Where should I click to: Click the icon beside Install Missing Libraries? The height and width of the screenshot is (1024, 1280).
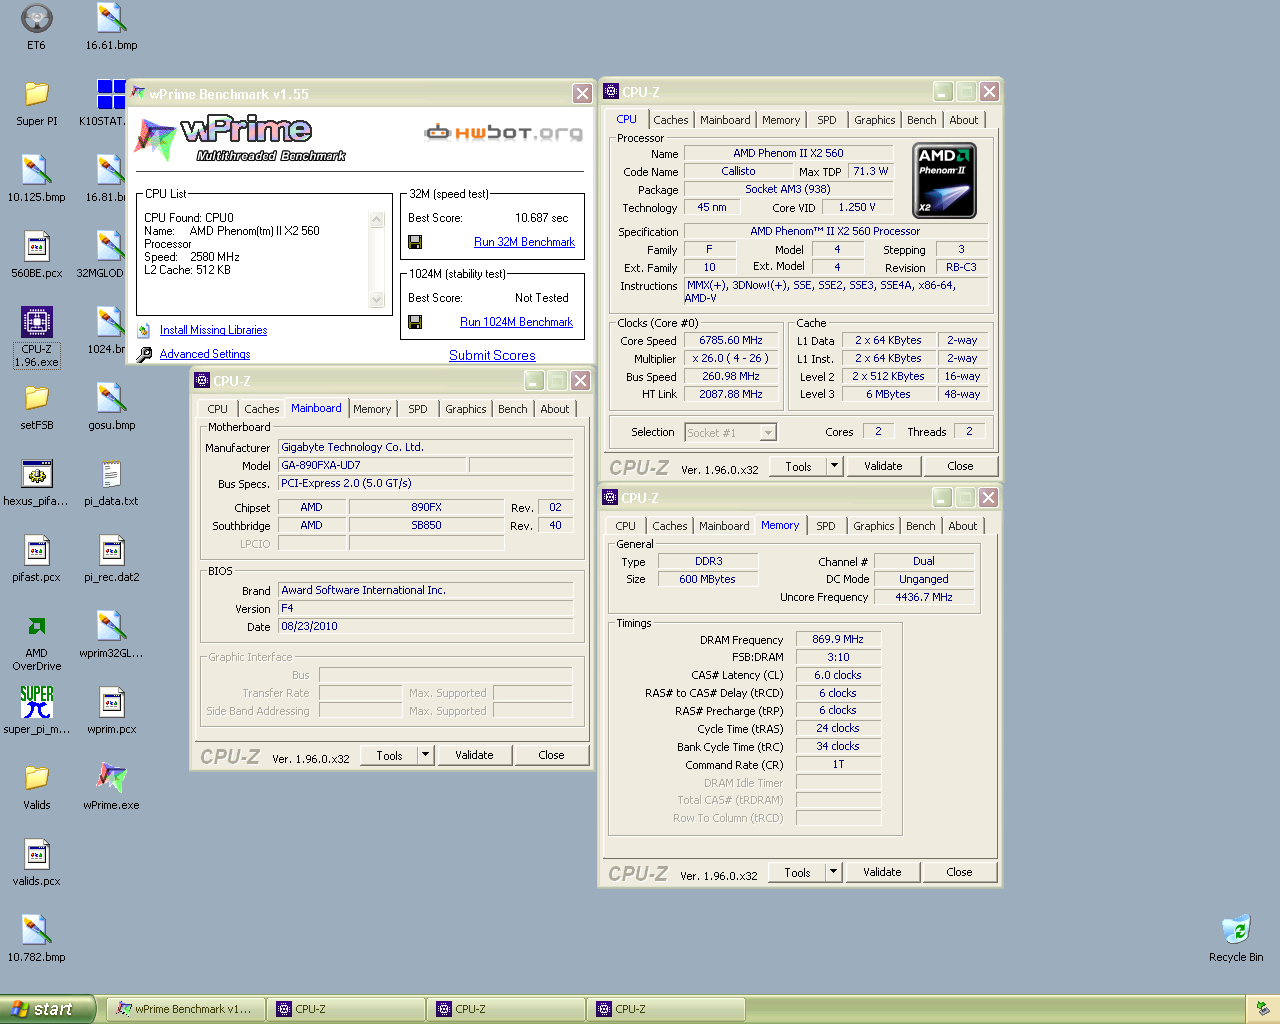click(144, 330)
